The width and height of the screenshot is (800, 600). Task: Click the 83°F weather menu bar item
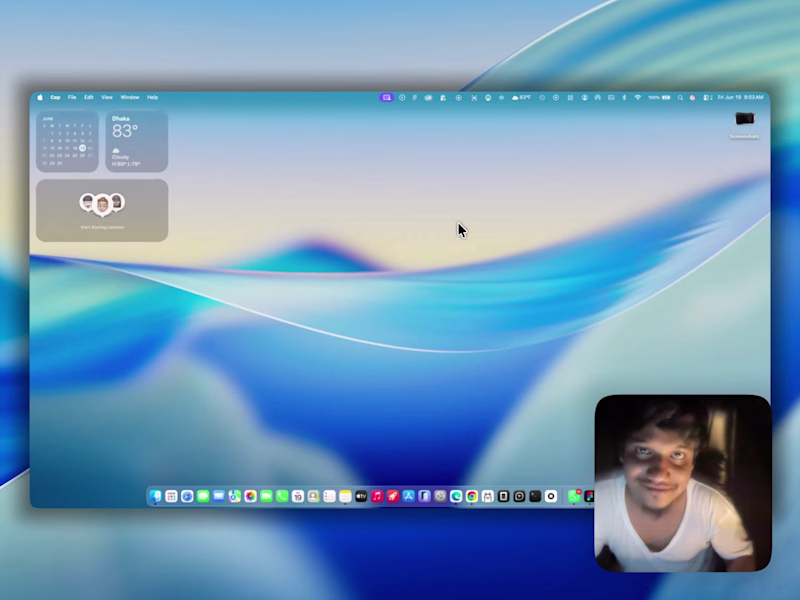[521, 97]
